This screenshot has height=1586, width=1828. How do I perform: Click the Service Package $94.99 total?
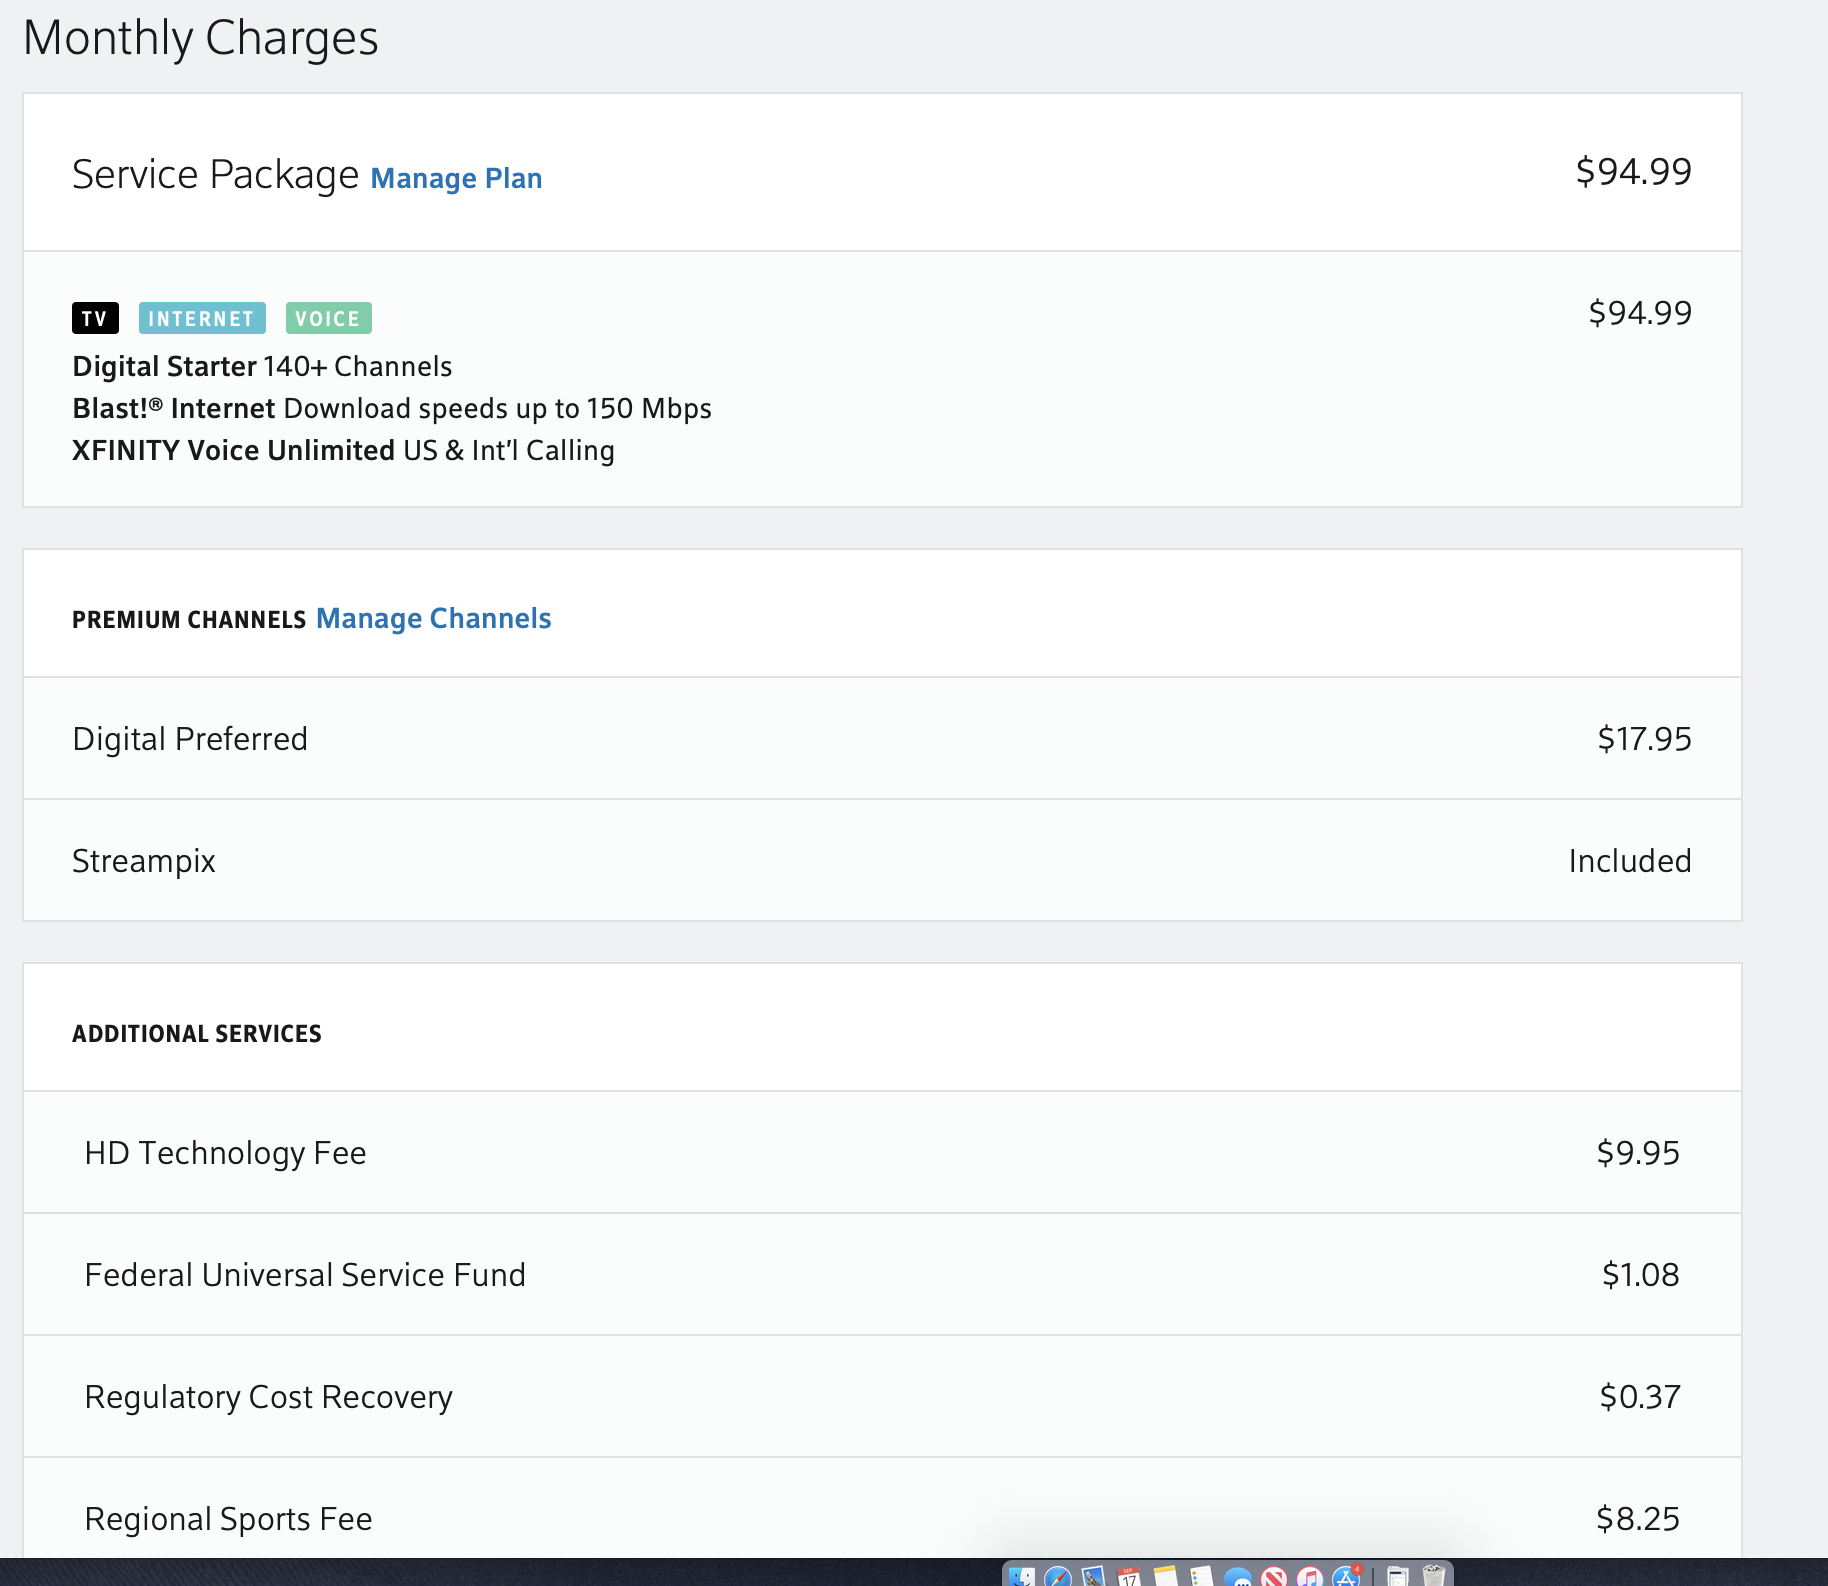point(1633,172)
